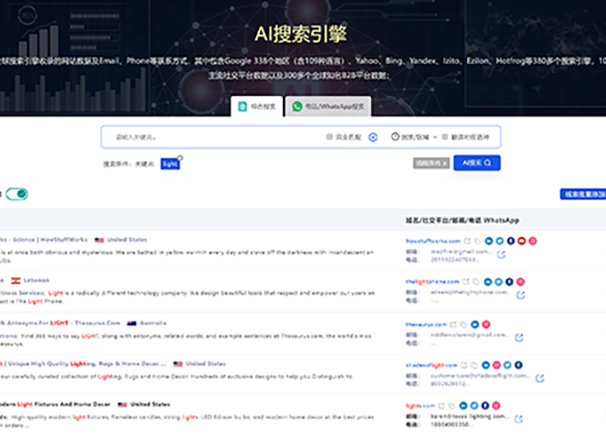This screenshot has height=436, width=606.
Task: Open the shadesoflight.com domain link
Action: [431, 365]
